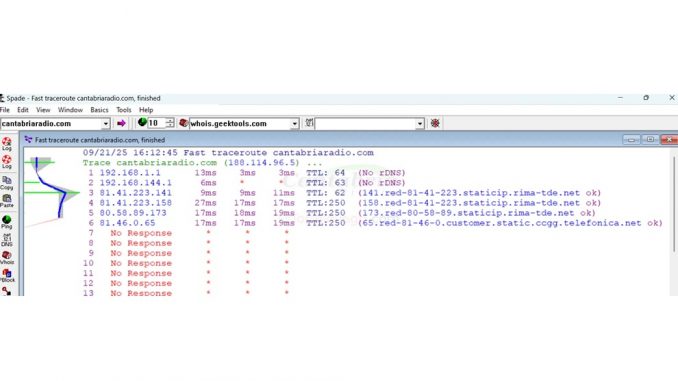Click hop 2 IP 192.168.144.1

pyautogui.click(x=135, y=183)
